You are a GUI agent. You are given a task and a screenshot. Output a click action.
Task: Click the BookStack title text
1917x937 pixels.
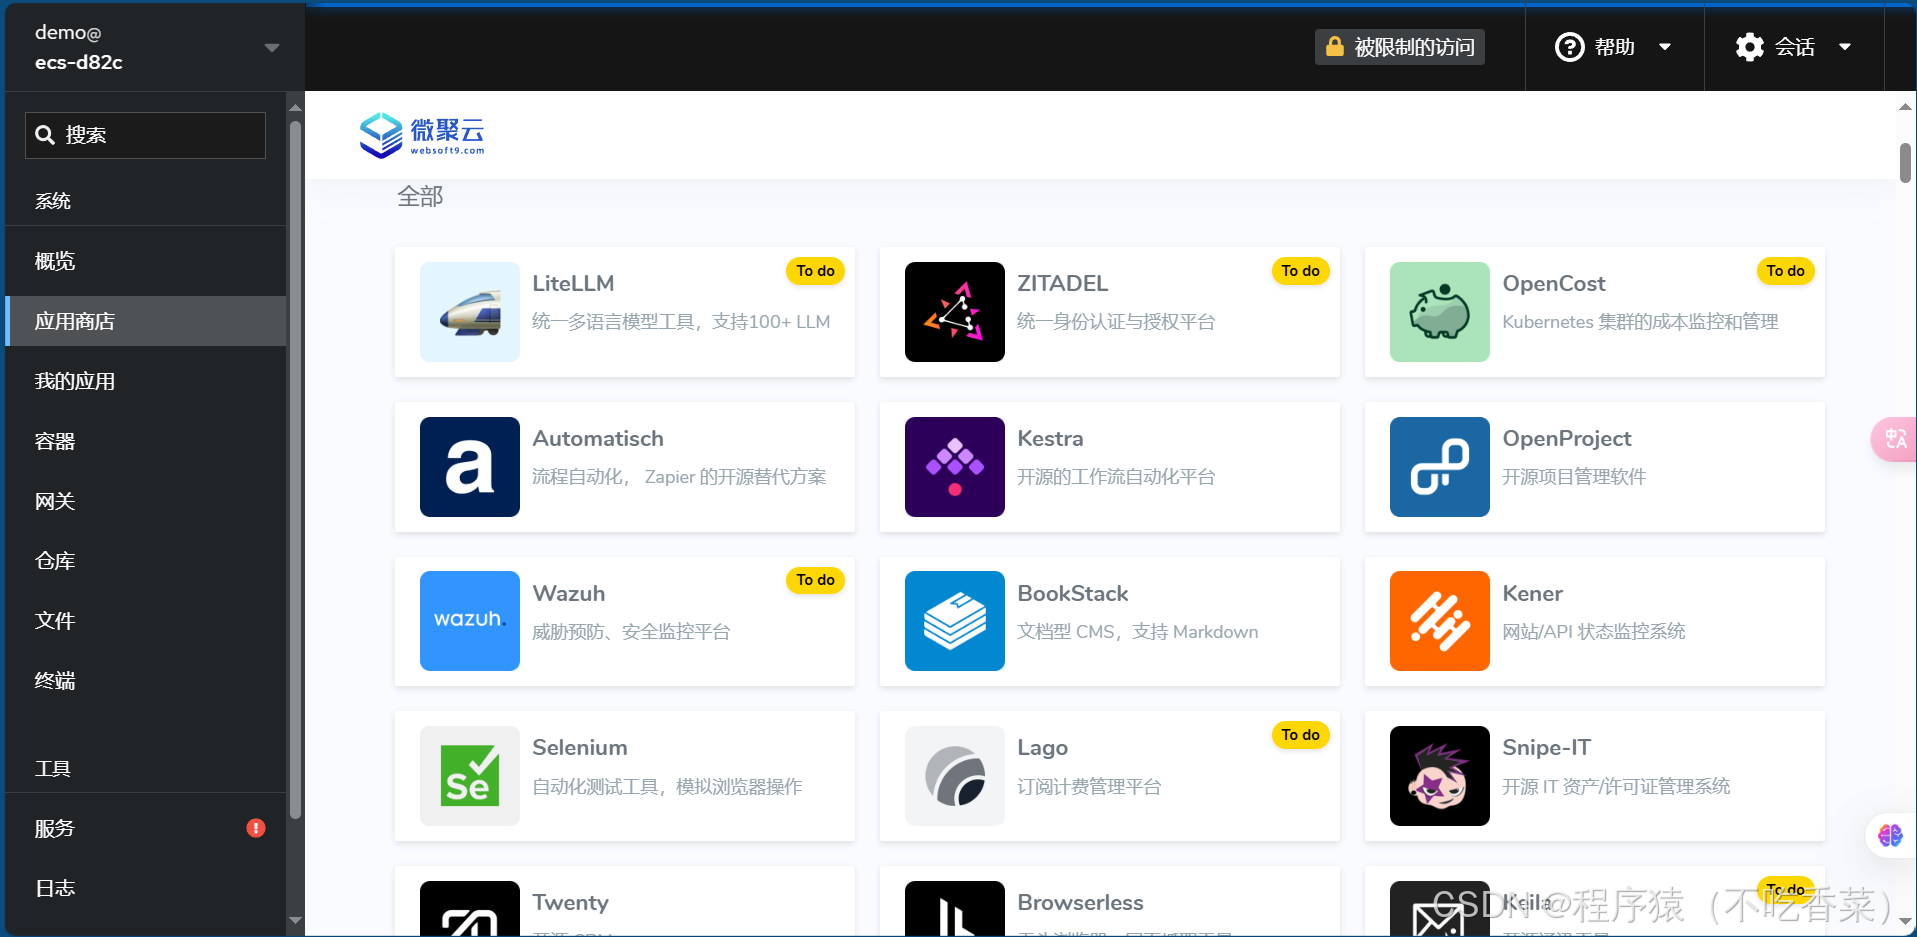[1072, 593]
